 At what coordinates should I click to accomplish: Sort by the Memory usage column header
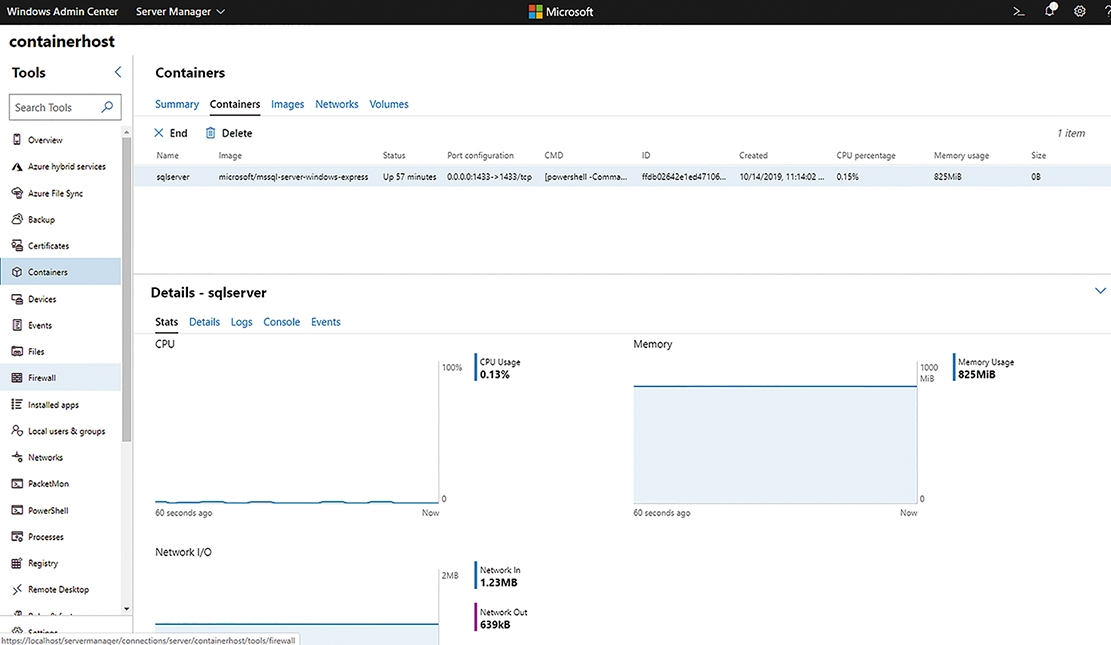[x=961, y=155]
